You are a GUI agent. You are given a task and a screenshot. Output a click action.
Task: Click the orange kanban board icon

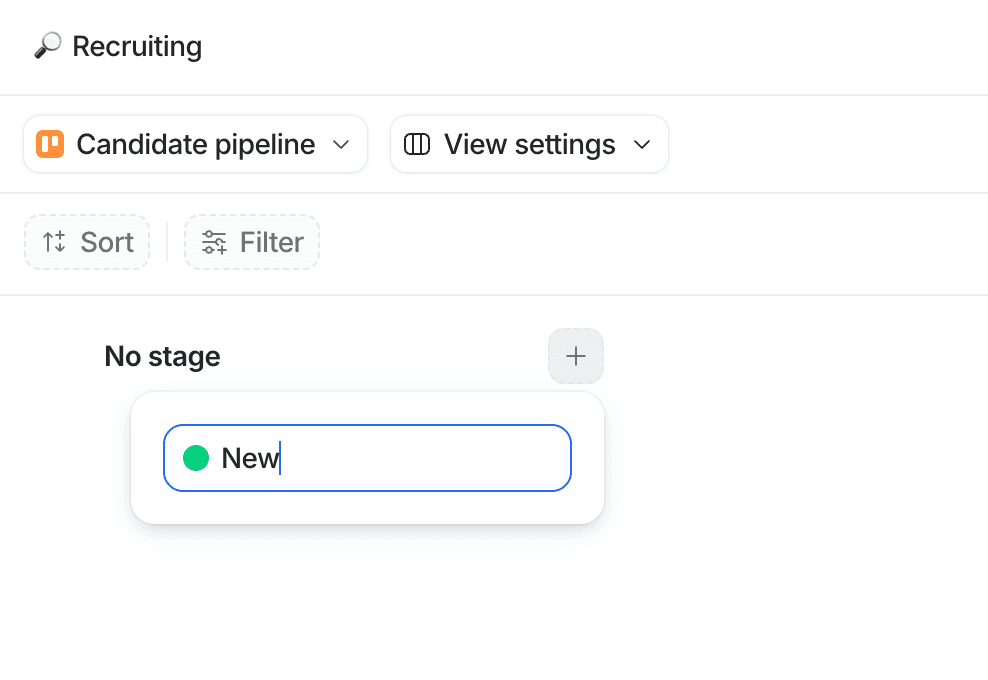pos(49,144)
